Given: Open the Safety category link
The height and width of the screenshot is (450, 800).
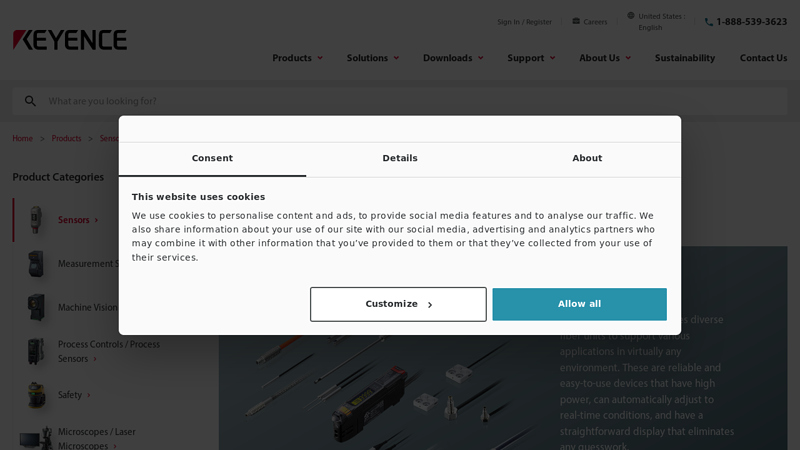Looking at the screenshot, I should [x=70, y=395].
